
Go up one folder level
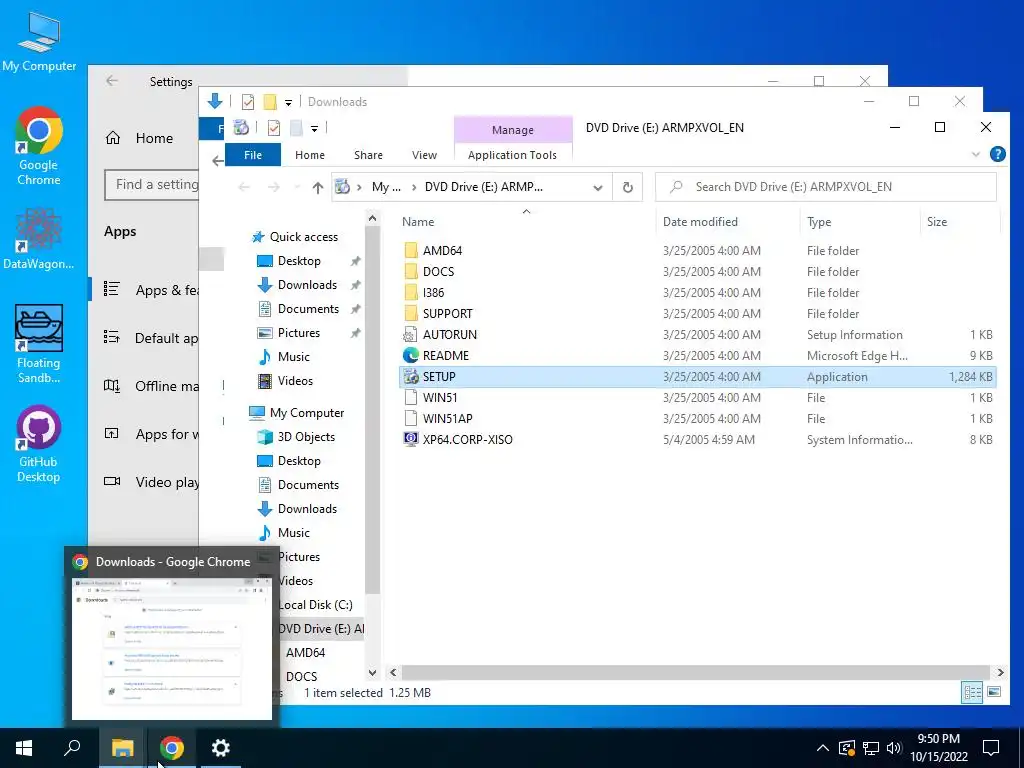coord(317,187)
